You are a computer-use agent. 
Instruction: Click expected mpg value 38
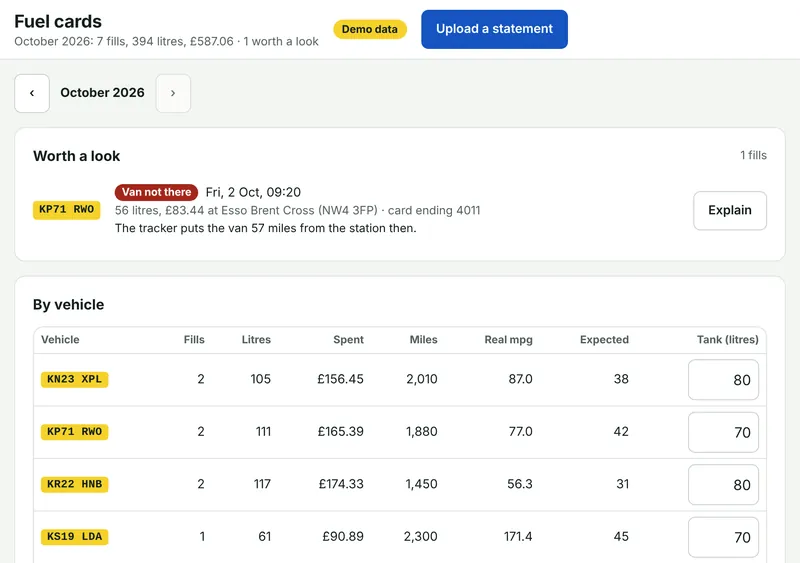click(621, 379)
